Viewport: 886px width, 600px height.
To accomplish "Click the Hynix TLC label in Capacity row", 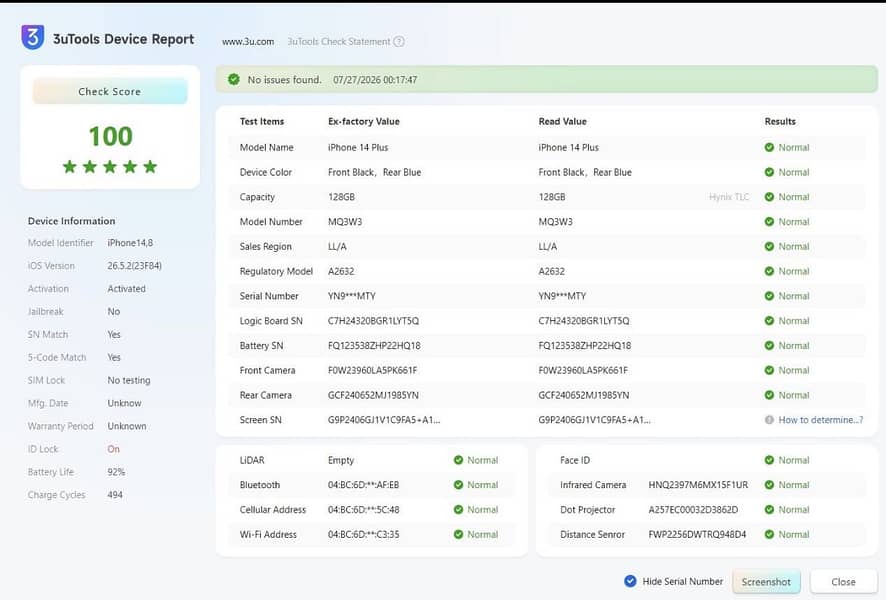I will [x=729, y=197].
